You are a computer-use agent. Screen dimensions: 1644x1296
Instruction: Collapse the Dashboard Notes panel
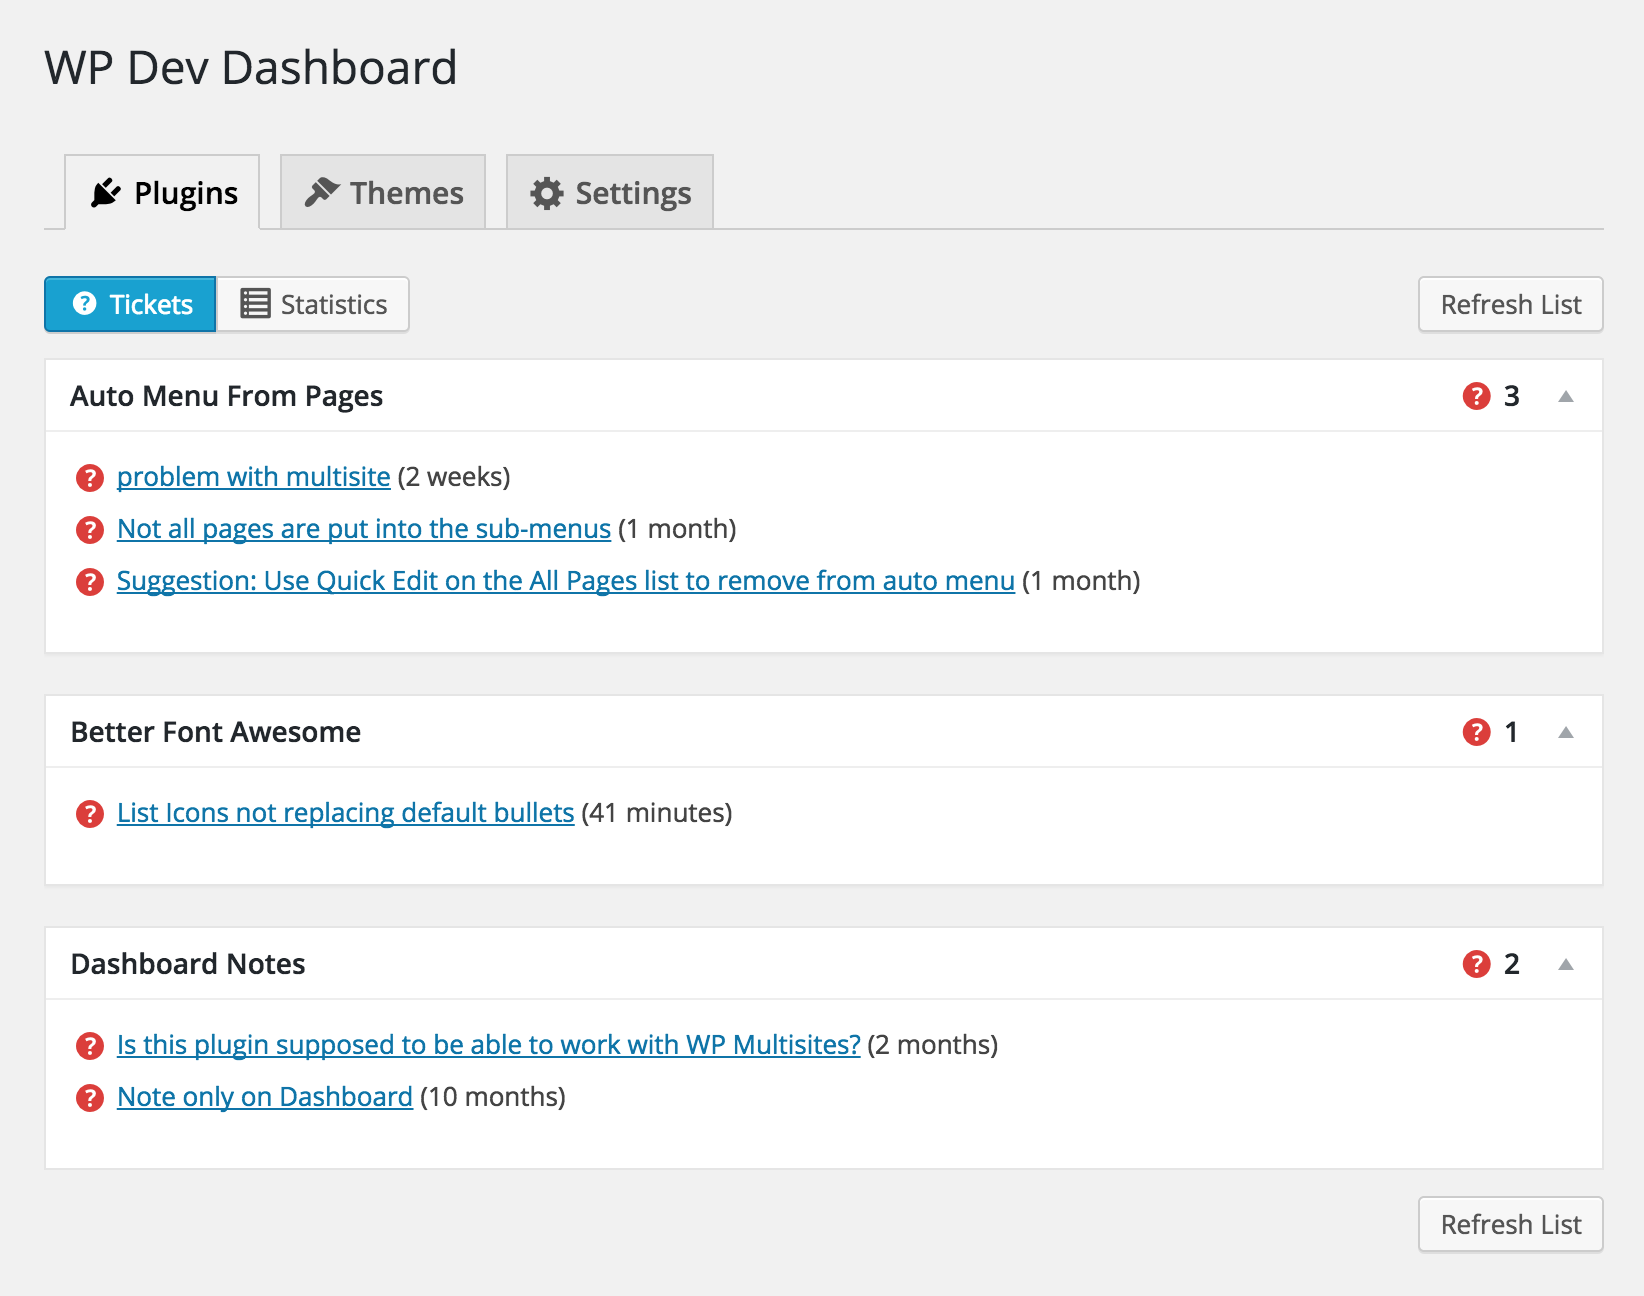(1566, 964)
